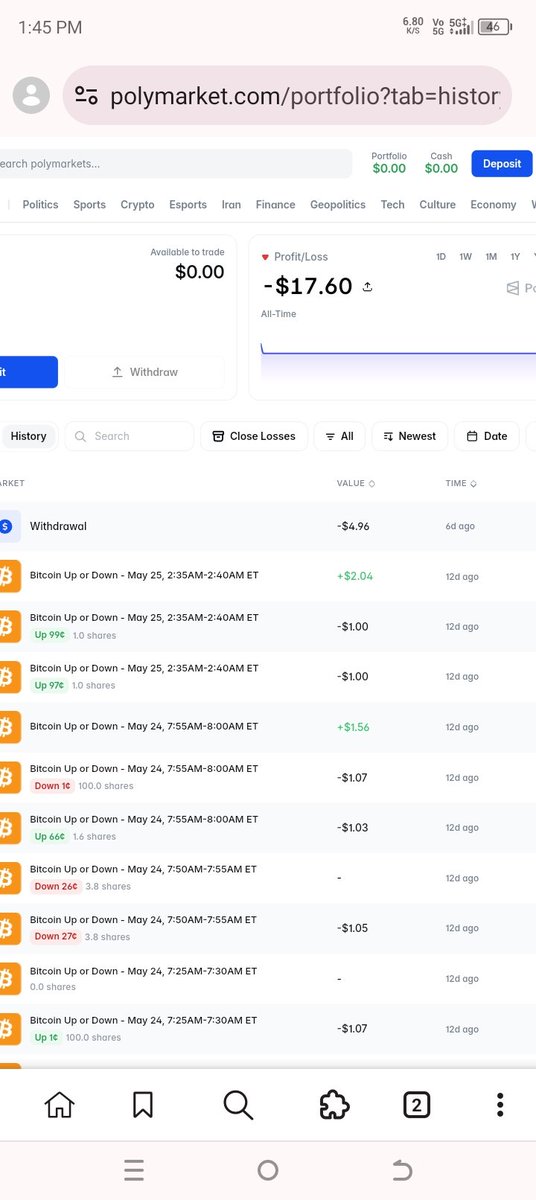Select 1Y profit/loss timeframe

tap(515, 257)
